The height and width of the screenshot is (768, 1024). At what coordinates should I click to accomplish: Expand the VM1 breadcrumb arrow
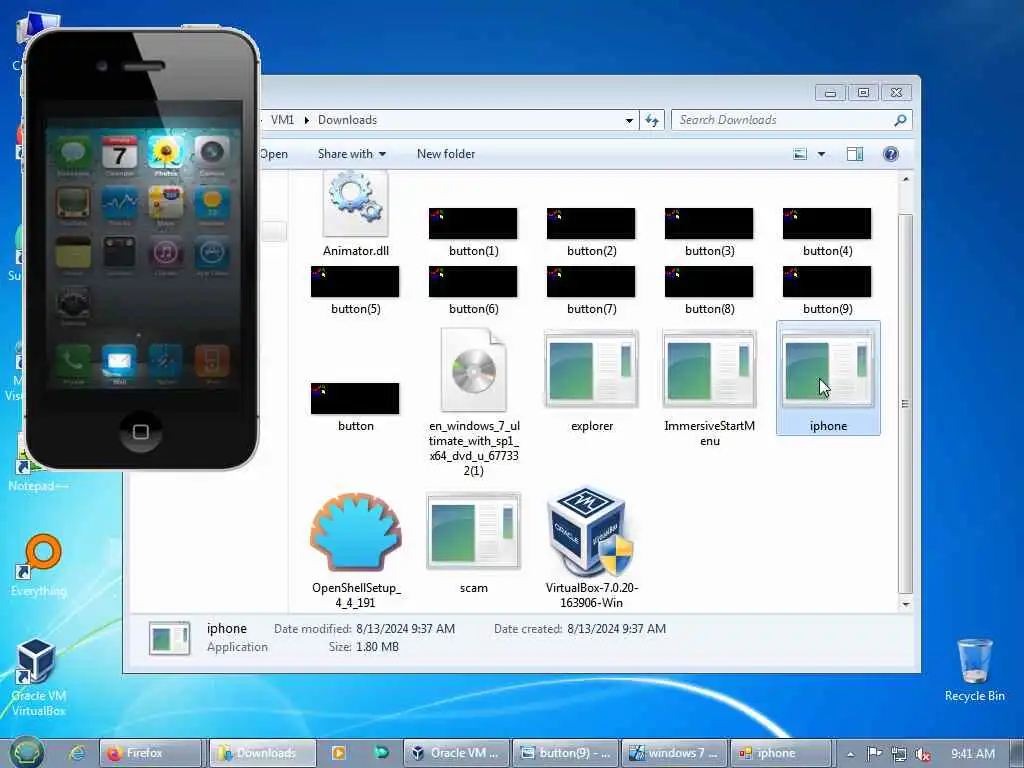[x=306, y=120]
